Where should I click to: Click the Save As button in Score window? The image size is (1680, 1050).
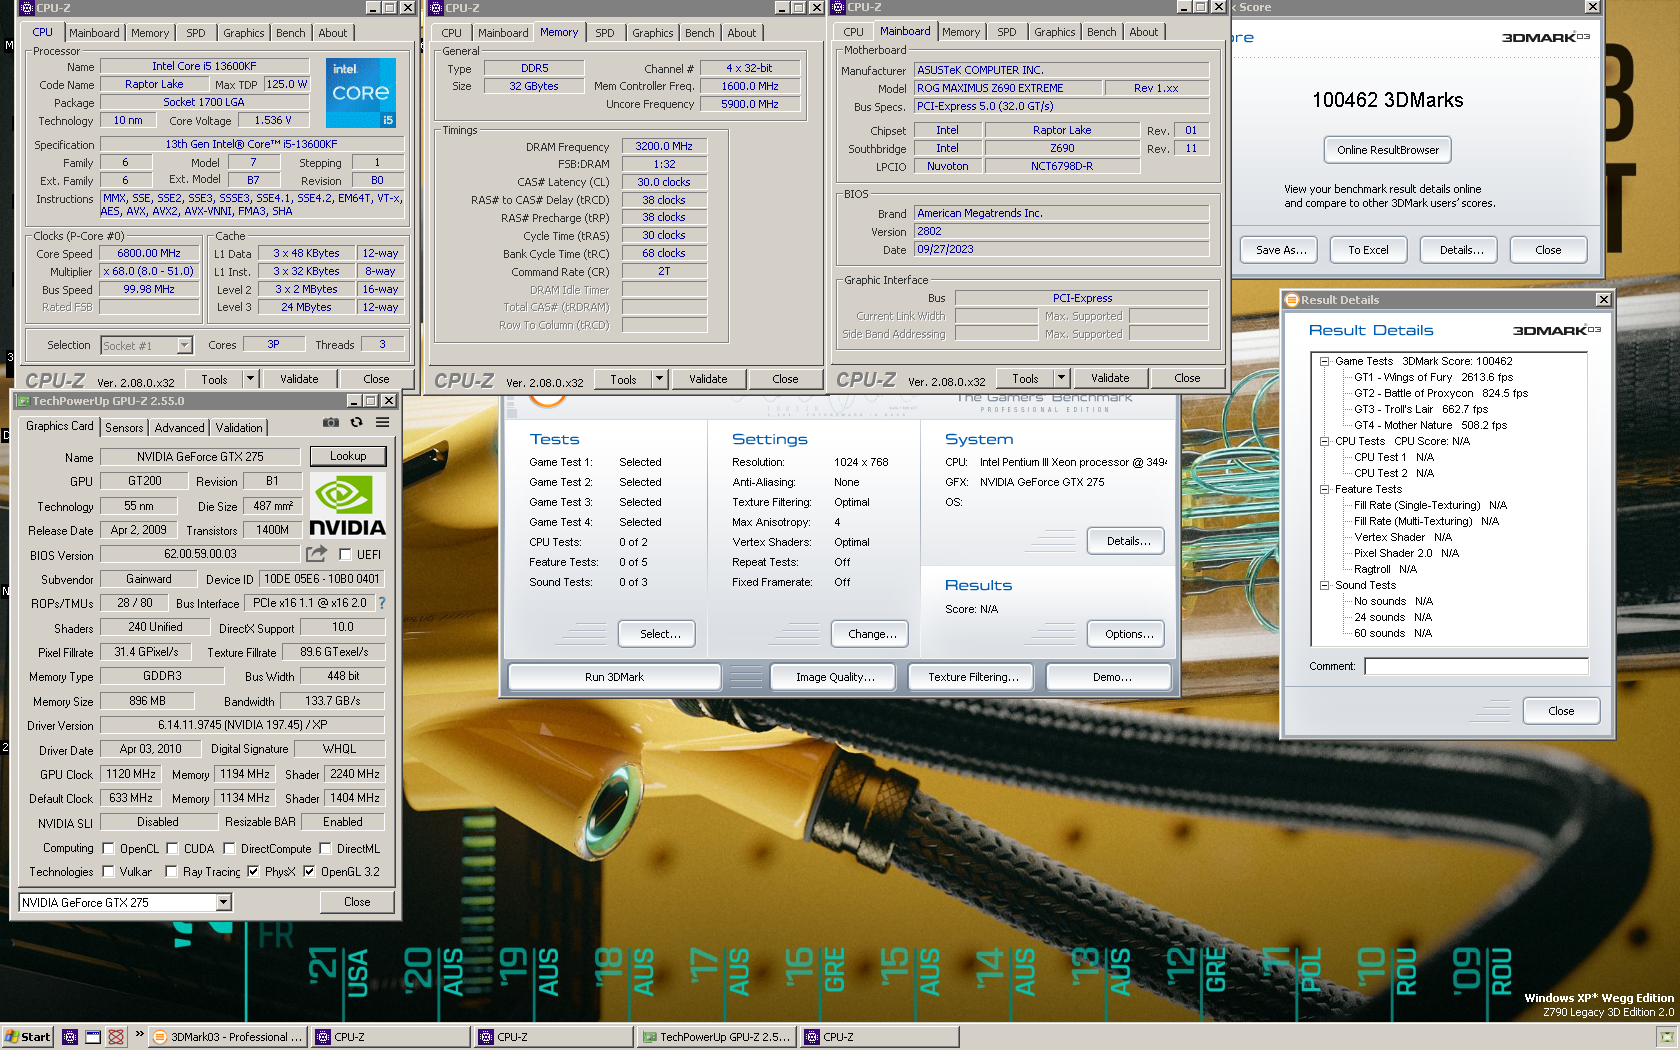(1280, 250)
